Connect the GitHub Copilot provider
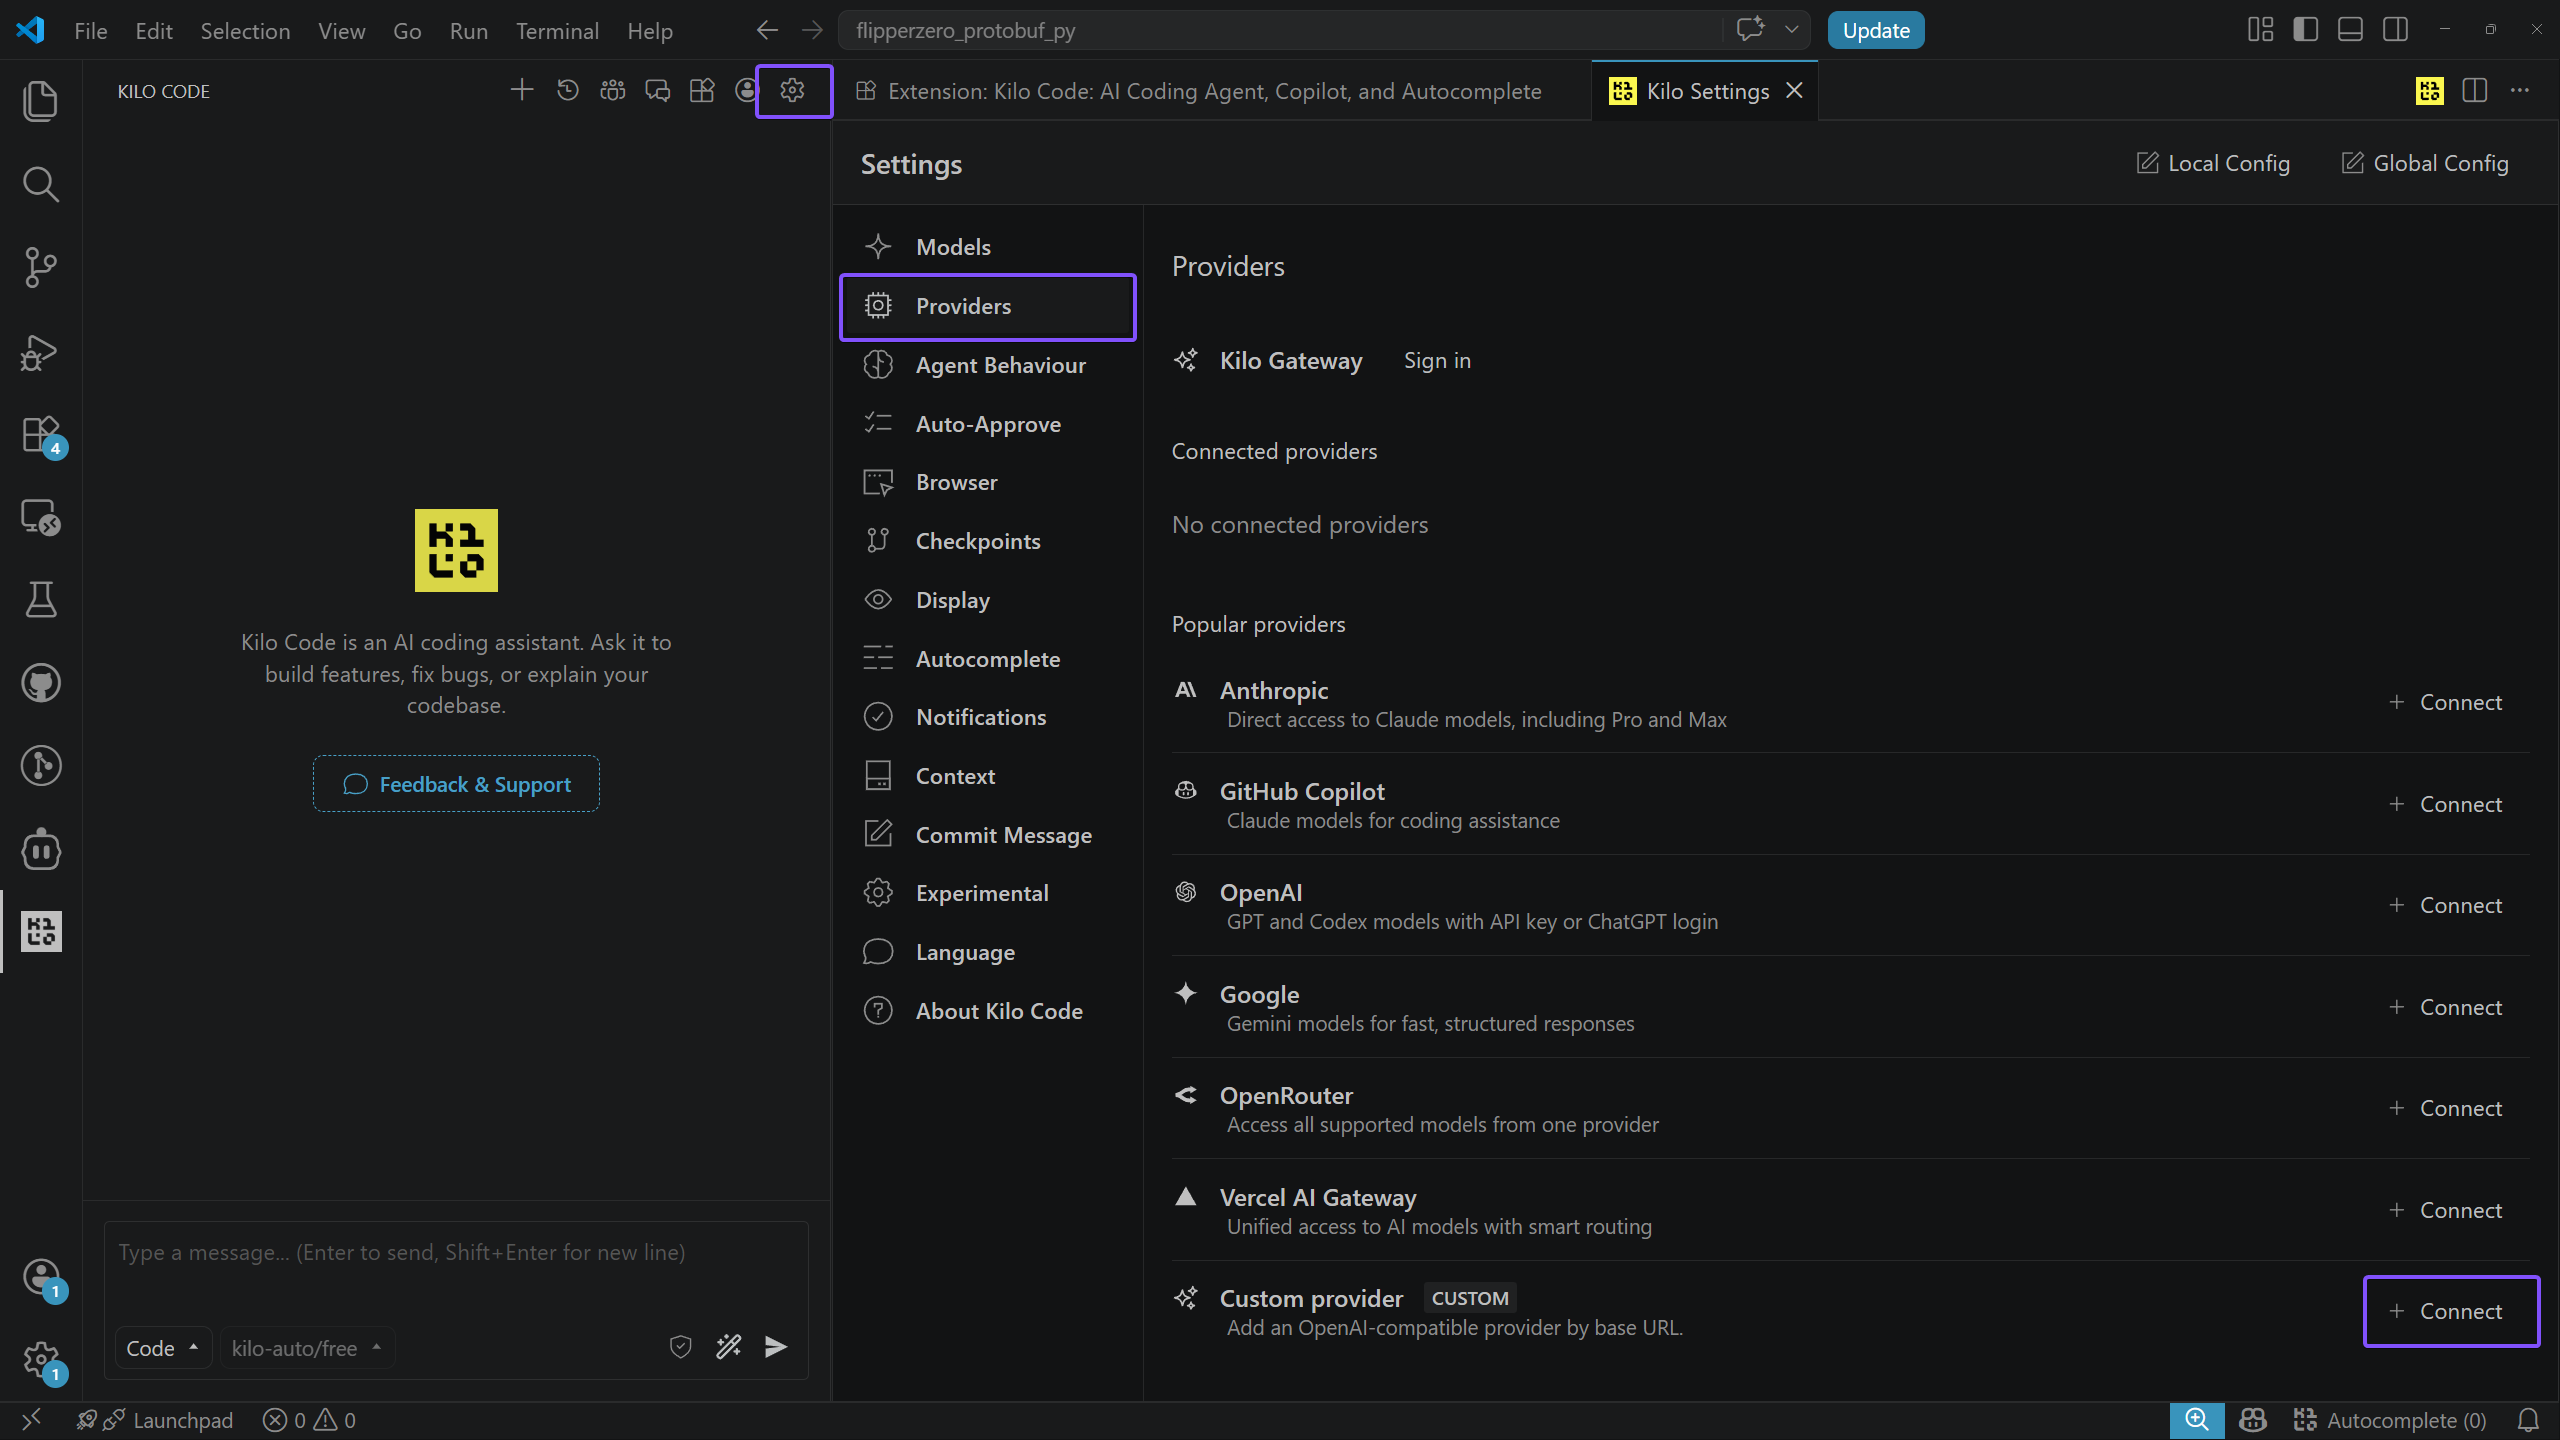Viewport: 2560px width, 1440px height. [2445, 804]
